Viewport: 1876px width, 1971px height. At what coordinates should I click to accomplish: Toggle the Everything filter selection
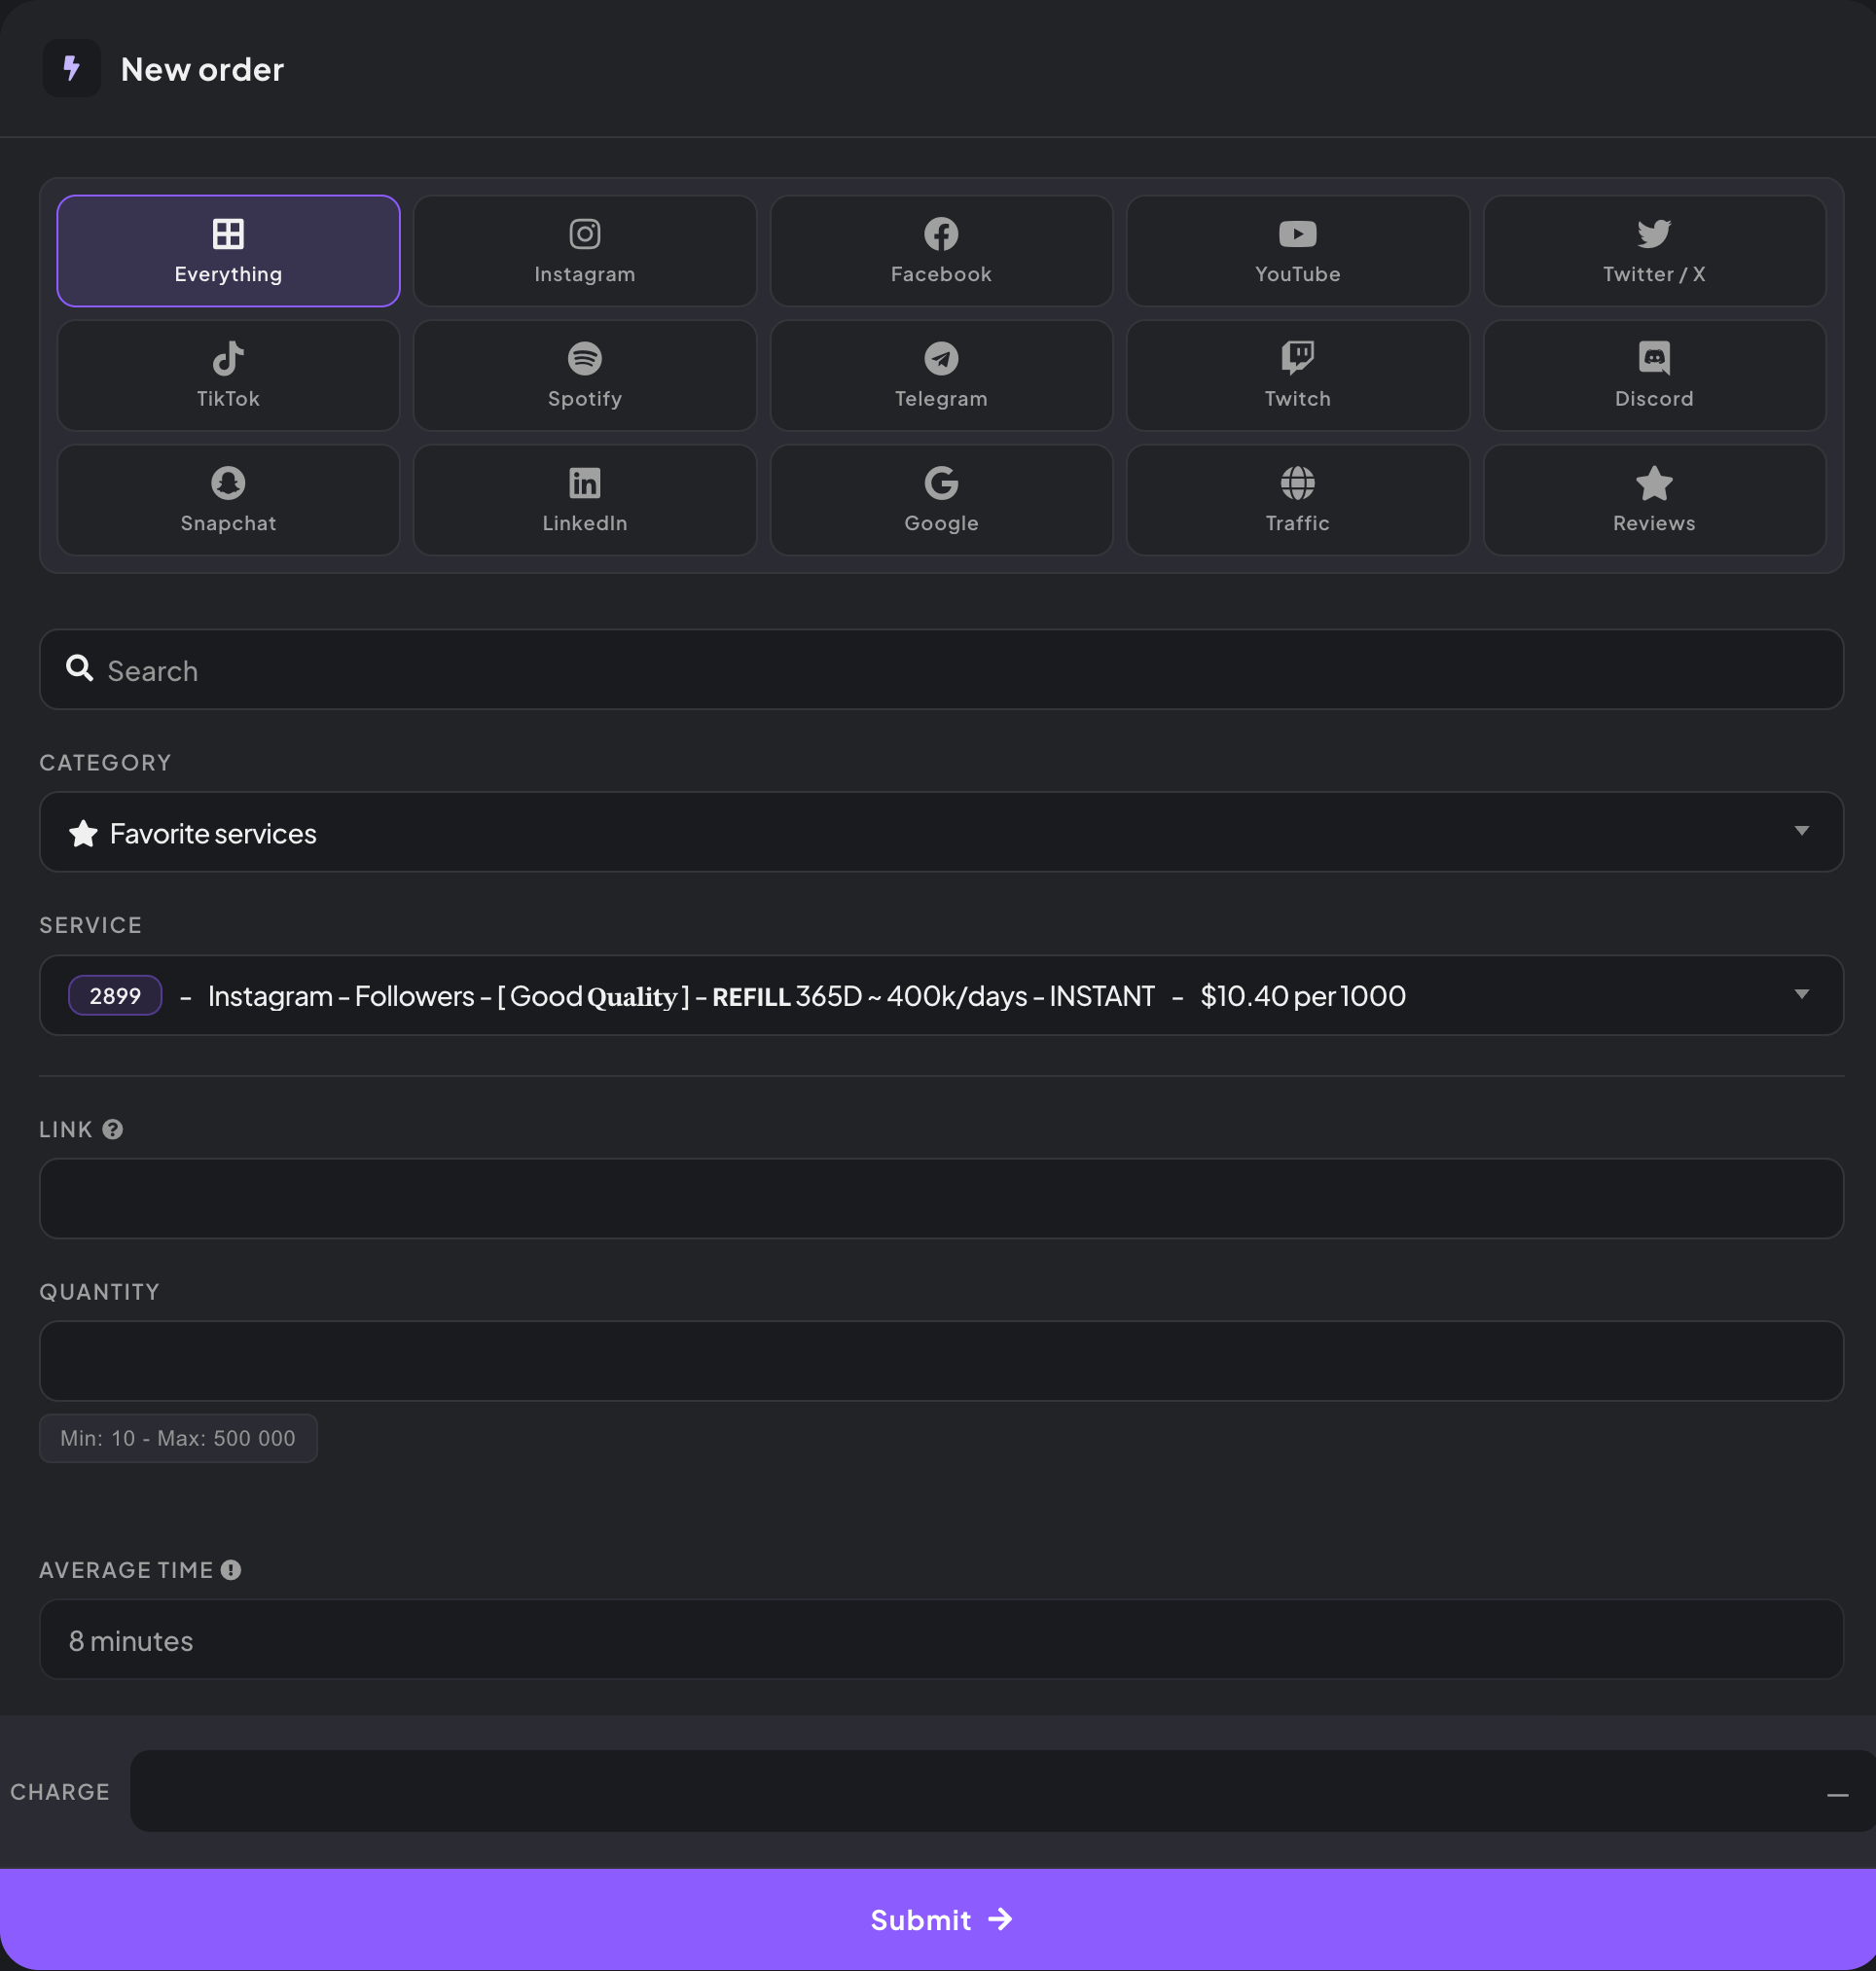pyautogui.click(x=228, y=250)
